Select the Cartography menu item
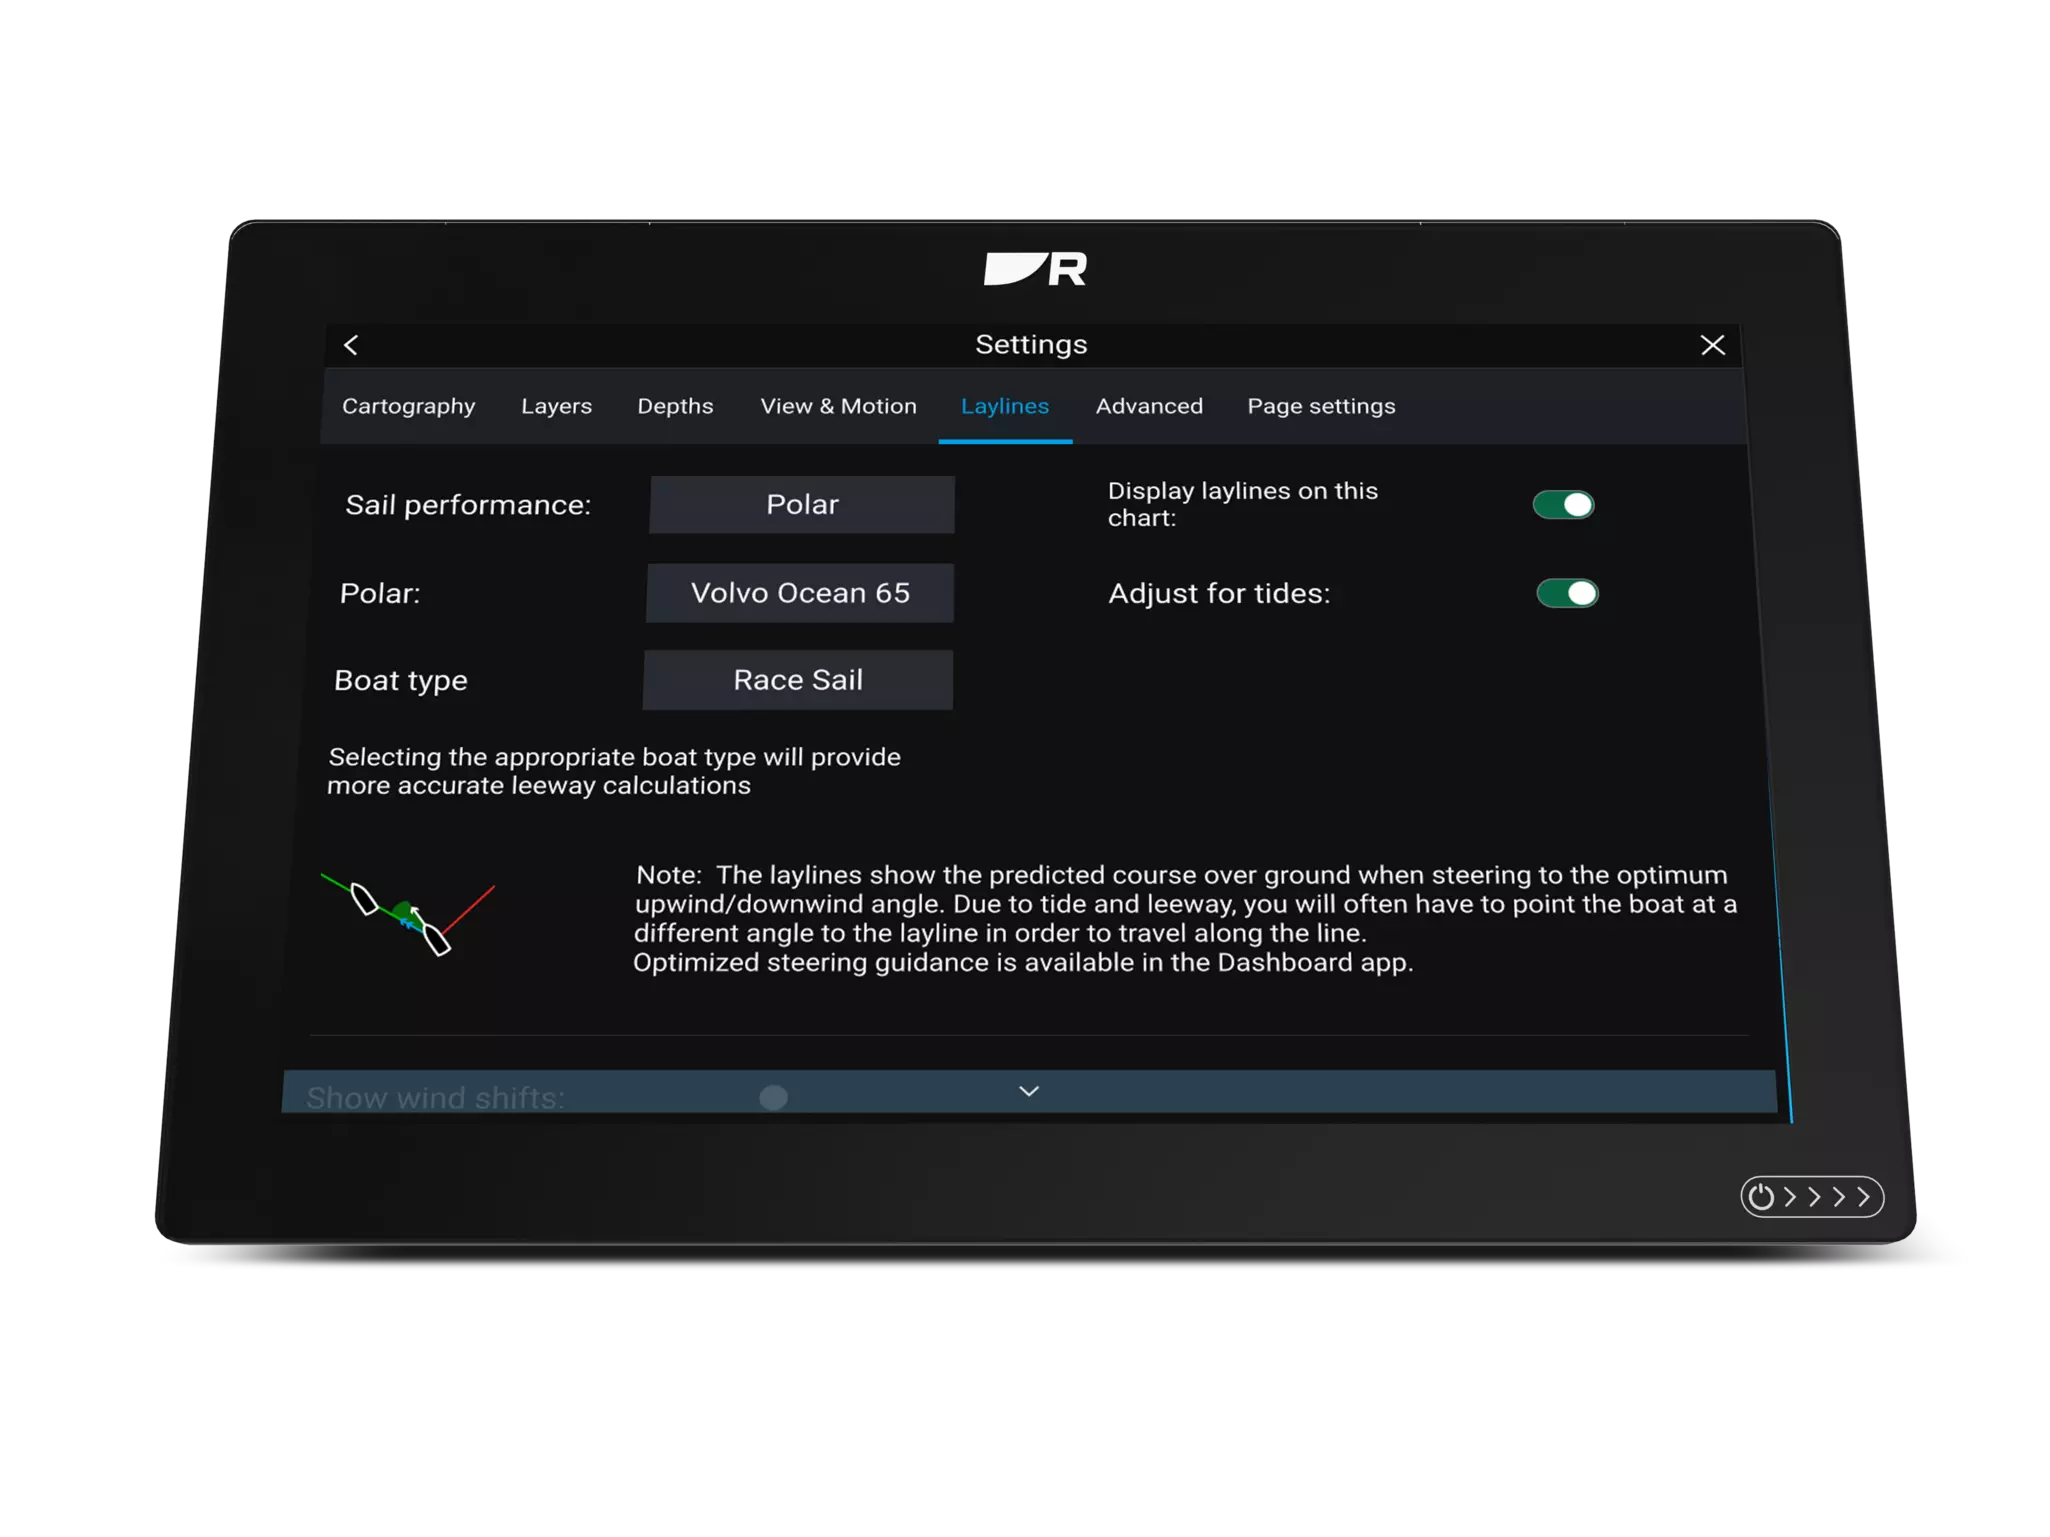 [x=408, y=405]
